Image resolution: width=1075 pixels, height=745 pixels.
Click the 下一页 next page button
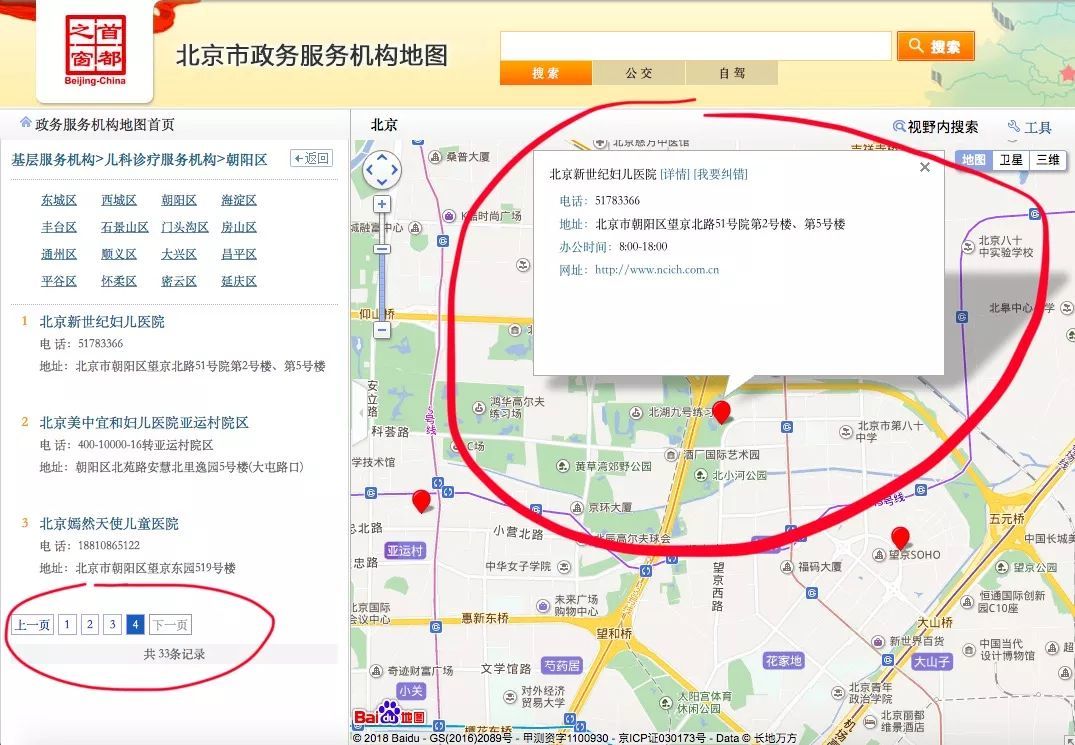170,625
